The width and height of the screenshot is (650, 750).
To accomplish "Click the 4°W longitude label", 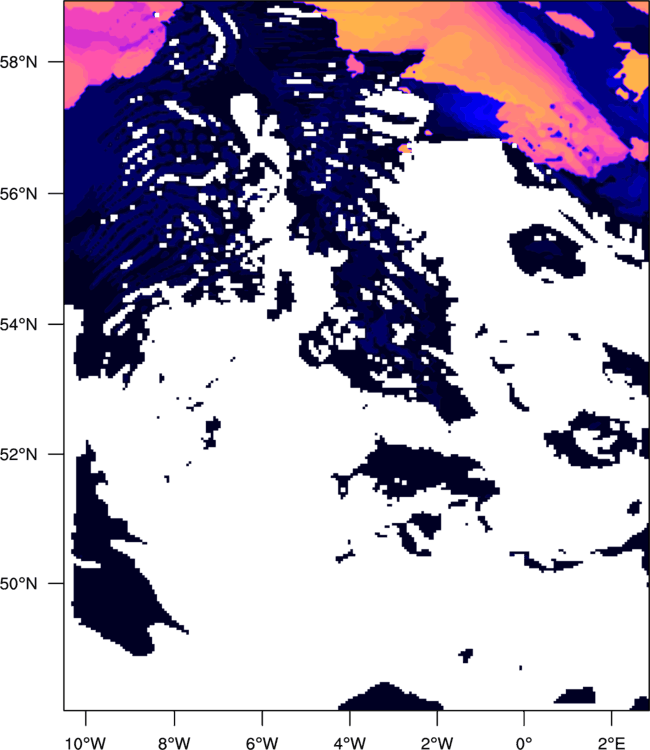I will [x=350, y=743].
